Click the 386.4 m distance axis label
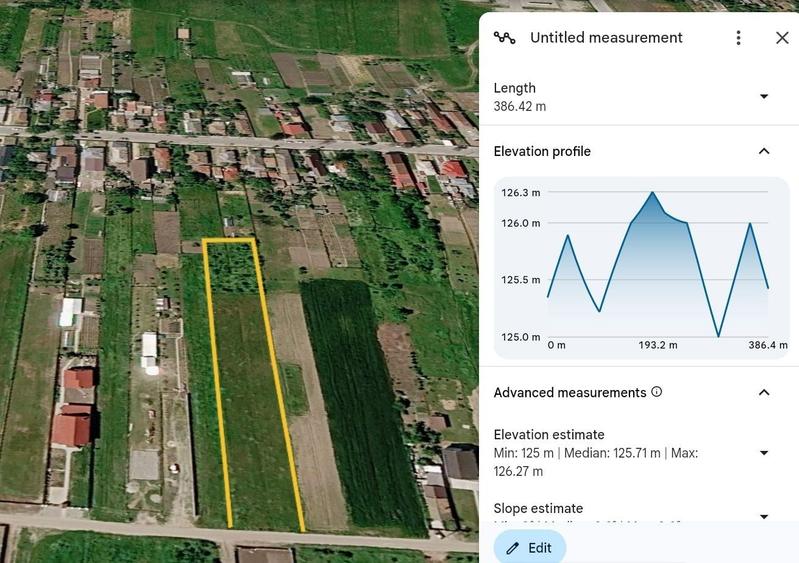The image size is (799, 563). 768,345
